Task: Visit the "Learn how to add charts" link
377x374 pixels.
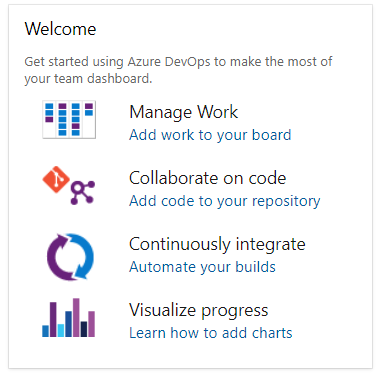Action: pyautogui.click(x=211, y=333)
